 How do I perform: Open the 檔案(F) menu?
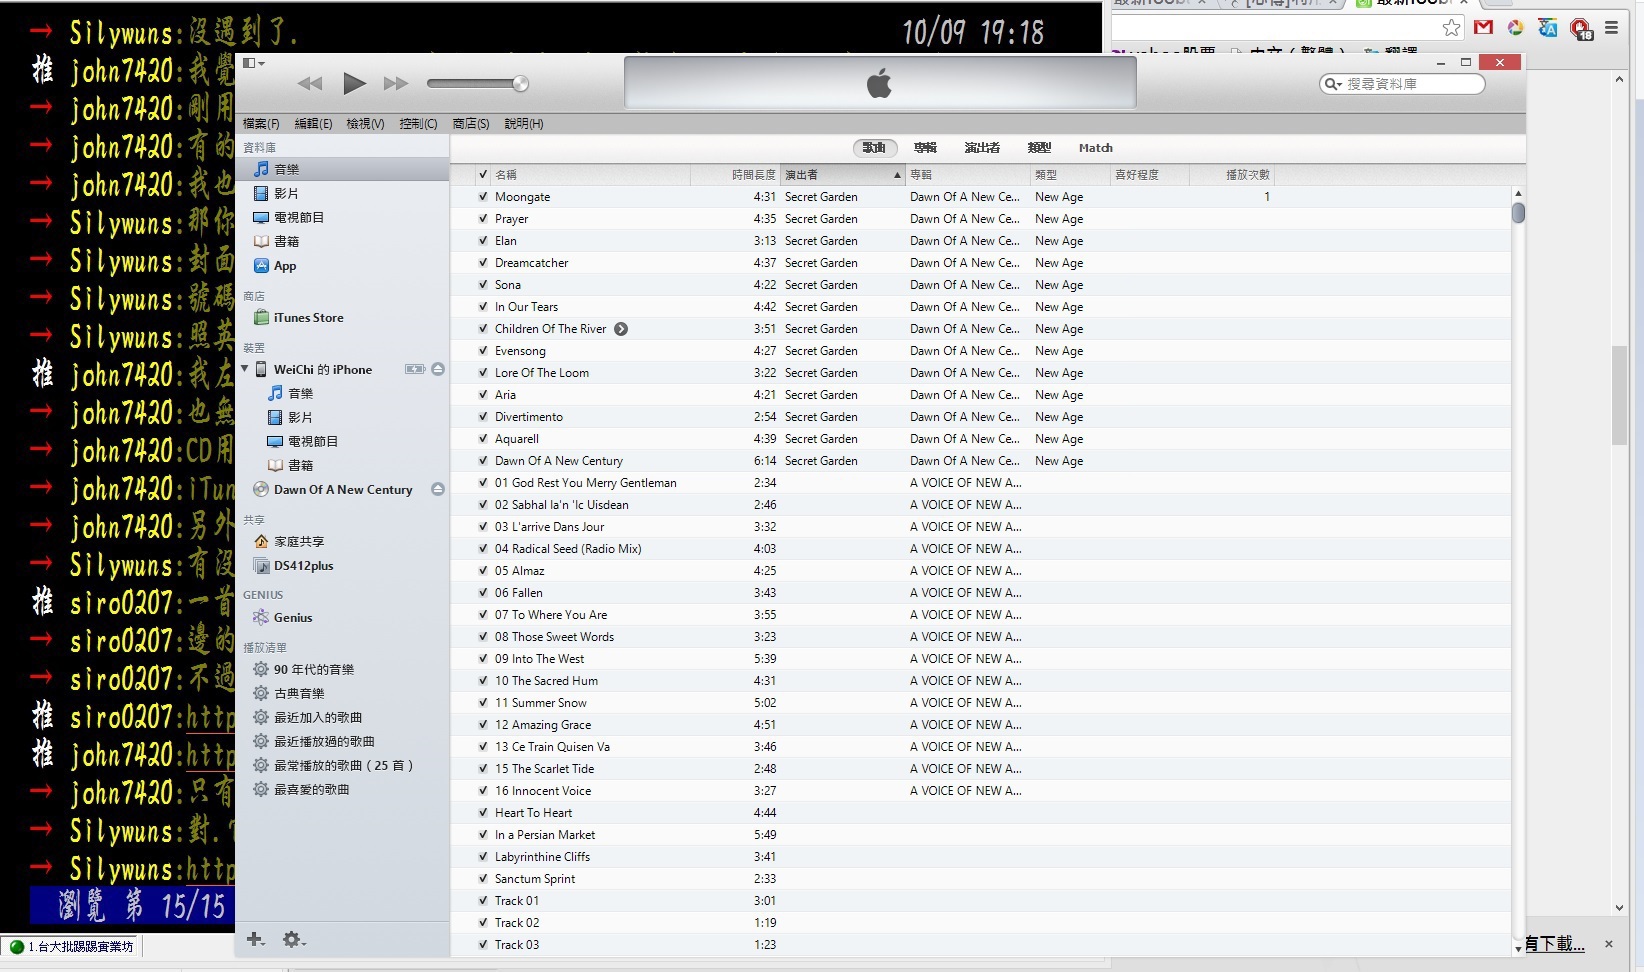[x=261, y=124]
